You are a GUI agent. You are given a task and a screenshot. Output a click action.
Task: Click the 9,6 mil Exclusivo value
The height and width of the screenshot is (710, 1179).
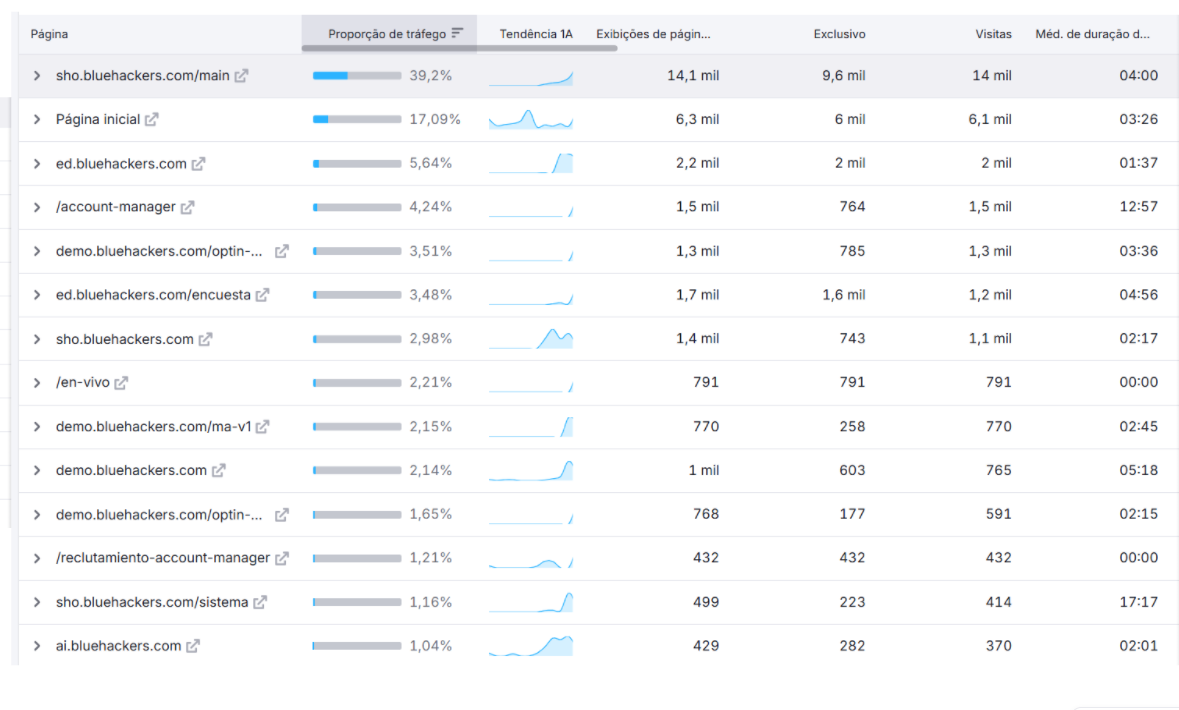click(844, 75)
